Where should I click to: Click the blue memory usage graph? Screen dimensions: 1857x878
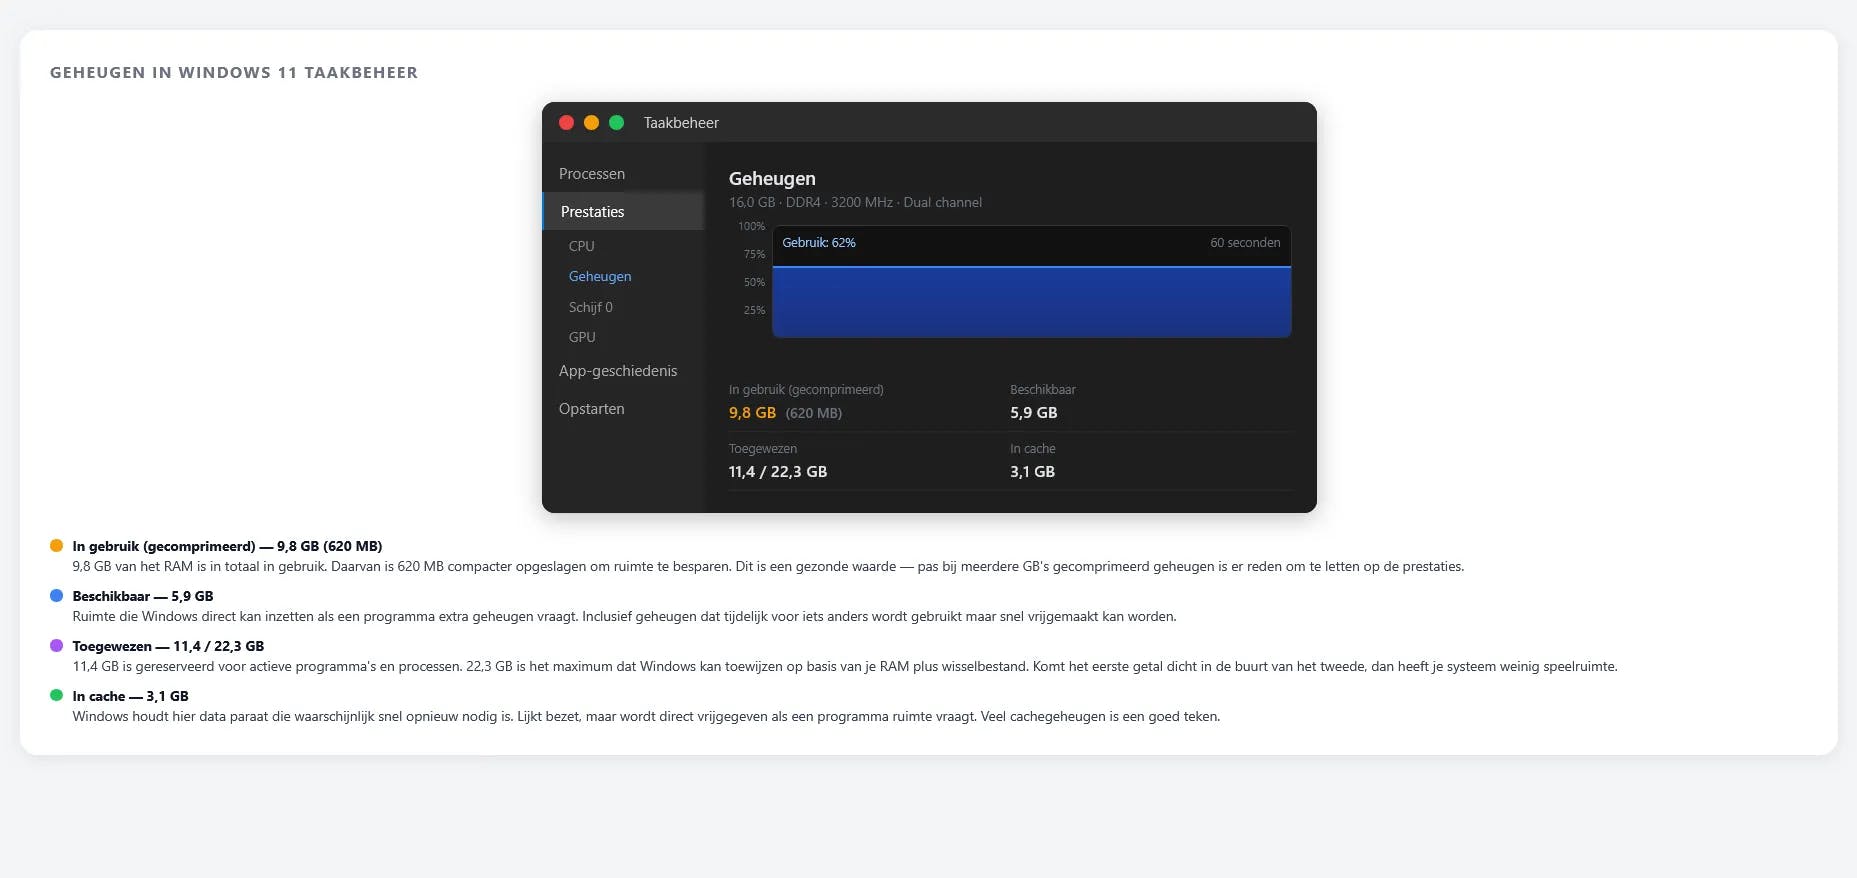point(1032,302)
